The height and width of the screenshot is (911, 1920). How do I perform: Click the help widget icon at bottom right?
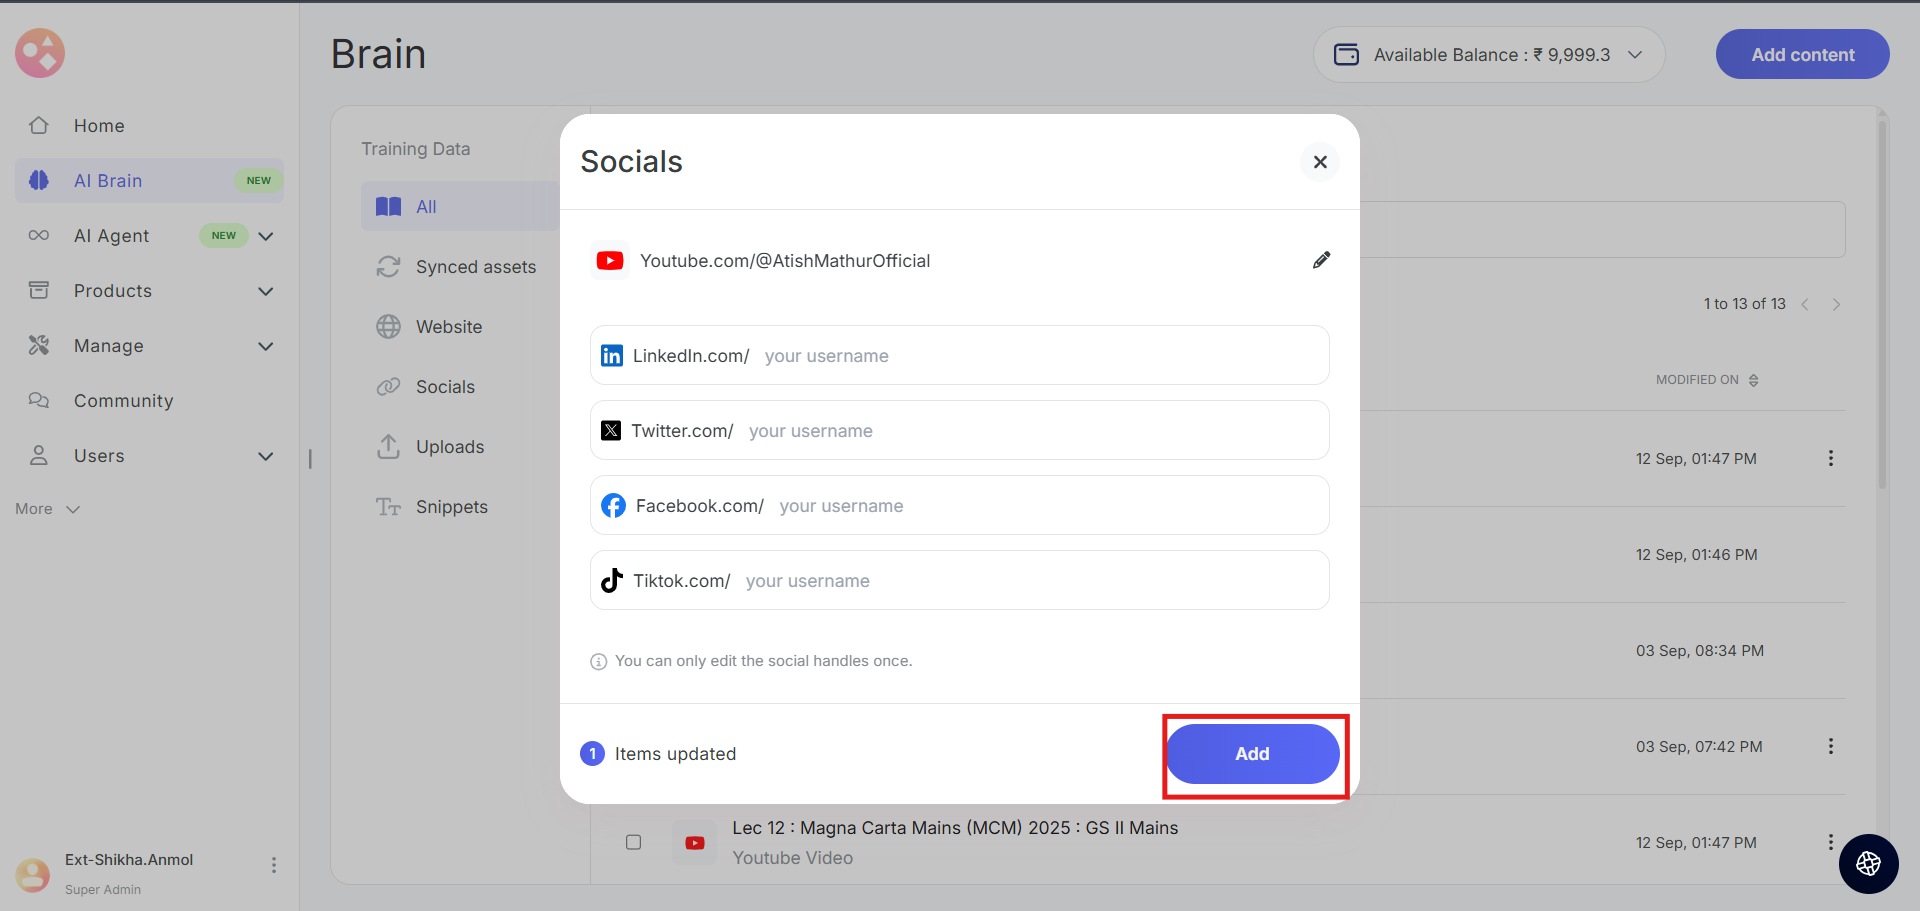1868,864
